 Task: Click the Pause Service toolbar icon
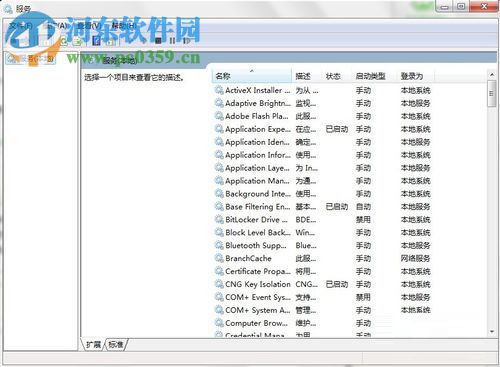(172, 41)
